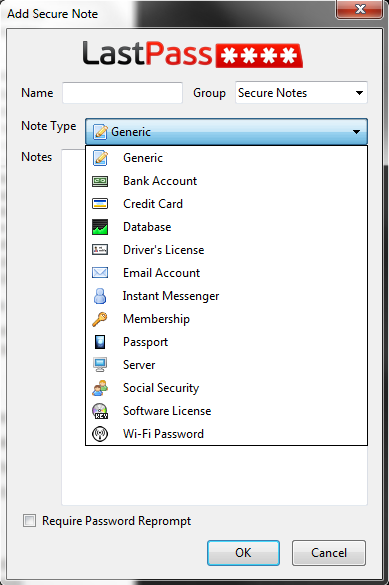This screenshot has height=585, width=389.
Task: Click the Membership key icon
Action: click(x=100, y=319)
